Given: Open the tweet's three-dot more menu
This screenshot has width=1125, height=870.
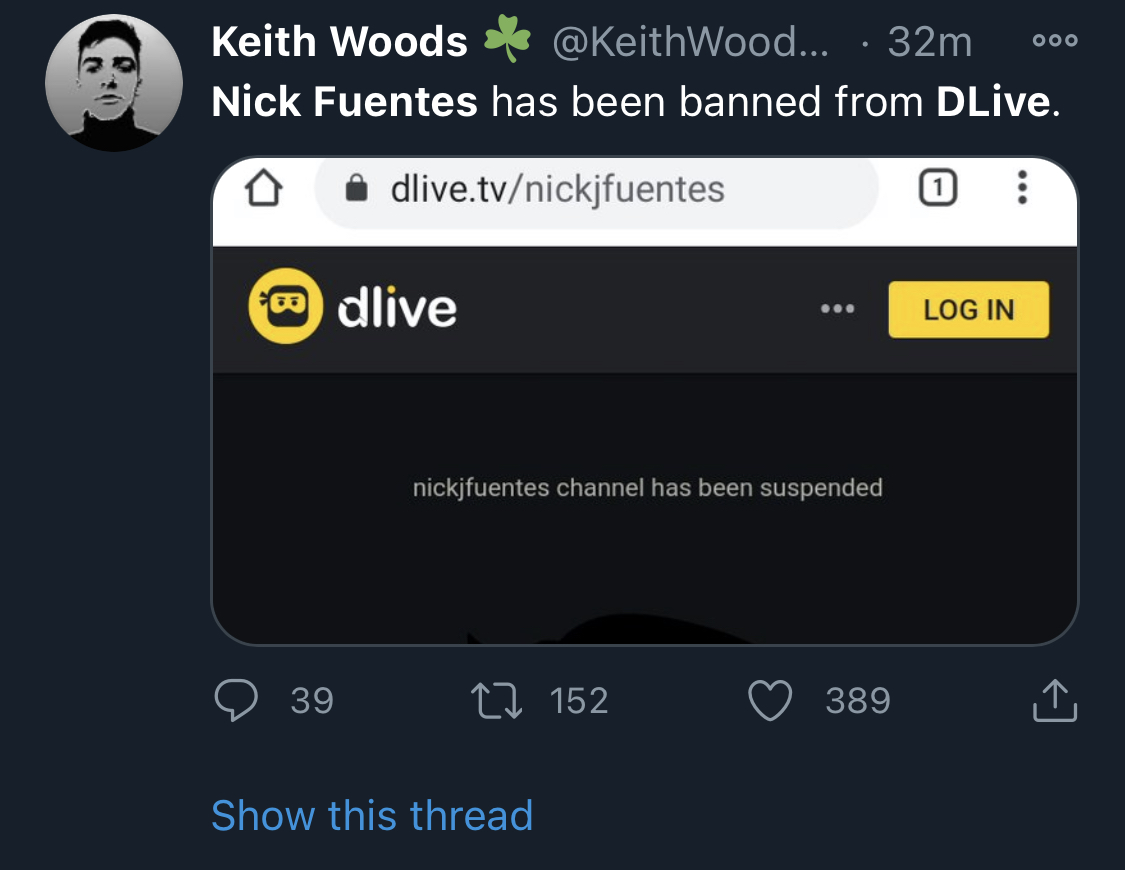Looking at the screenshot, I should click(x=1055, y=40).
